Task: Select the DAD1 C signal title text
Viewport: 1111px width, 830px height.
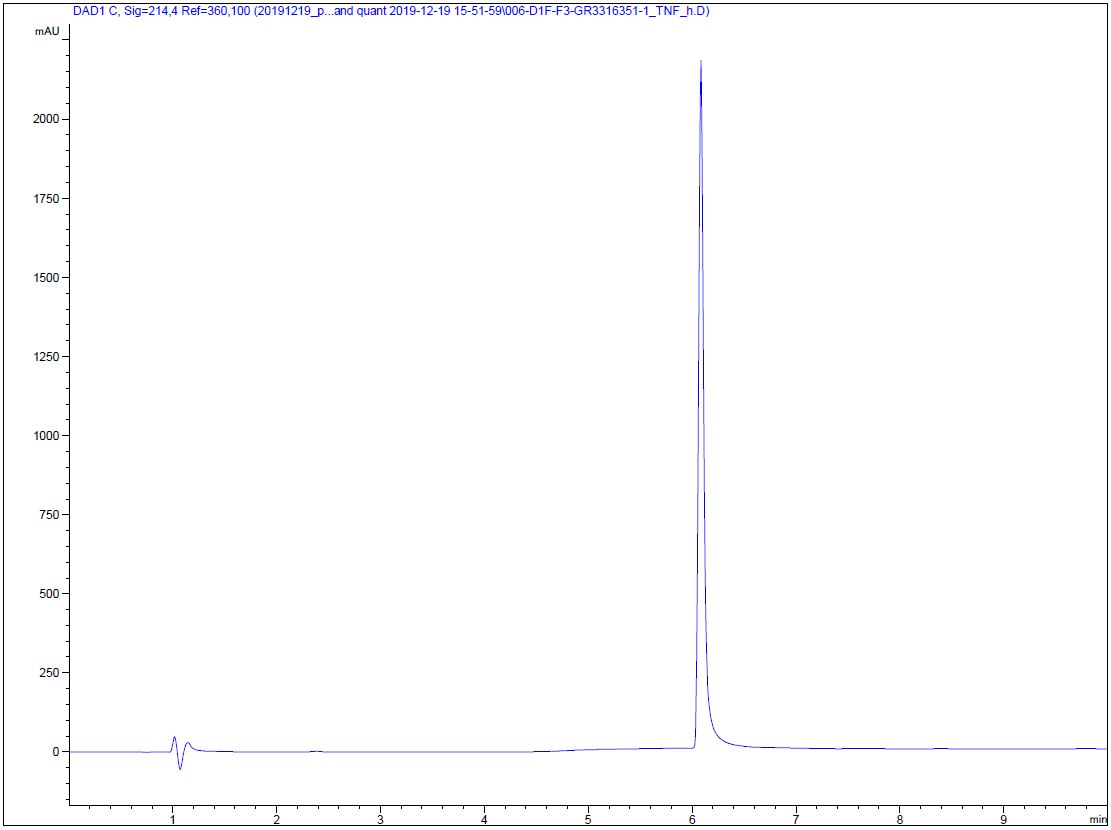Action: (391, 11)
